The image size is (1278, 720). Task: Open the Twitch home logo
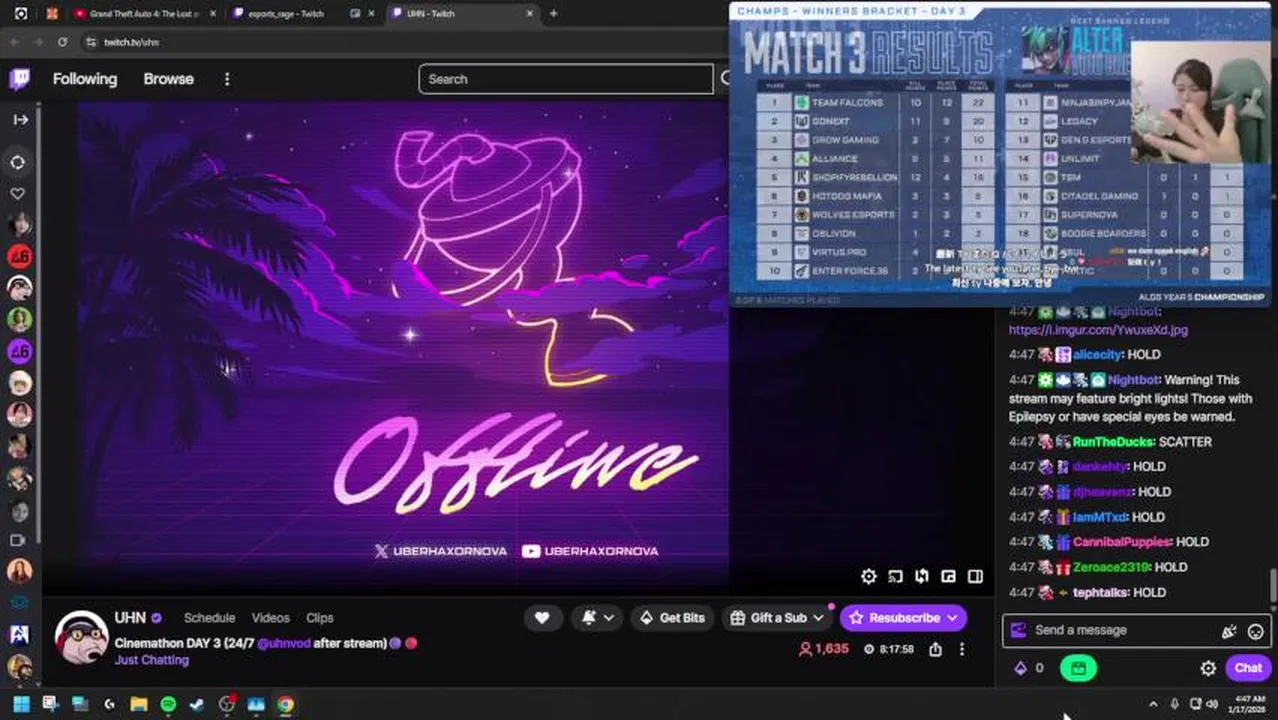(x=19, y=79)
